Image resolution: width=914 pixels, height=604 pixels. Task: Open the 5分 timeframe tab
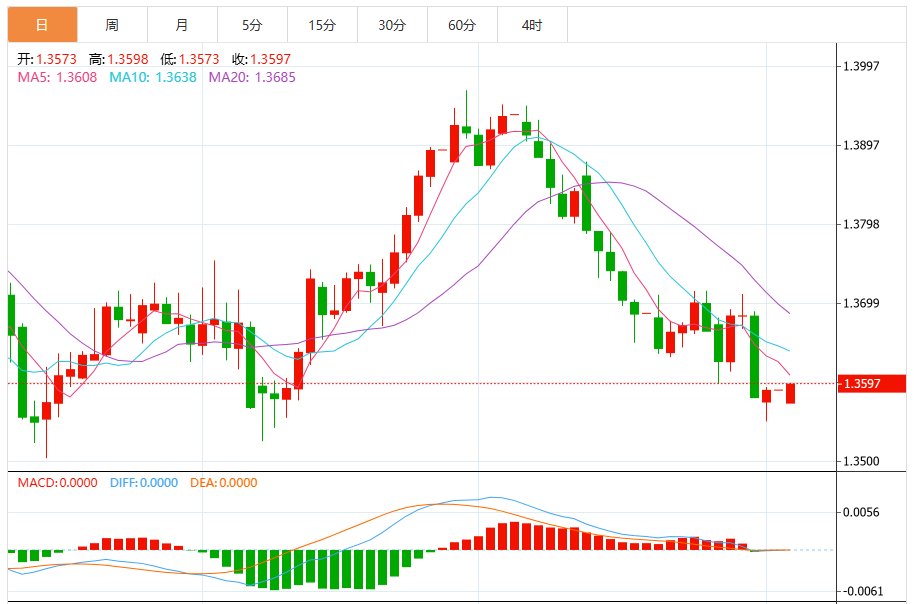252,25
